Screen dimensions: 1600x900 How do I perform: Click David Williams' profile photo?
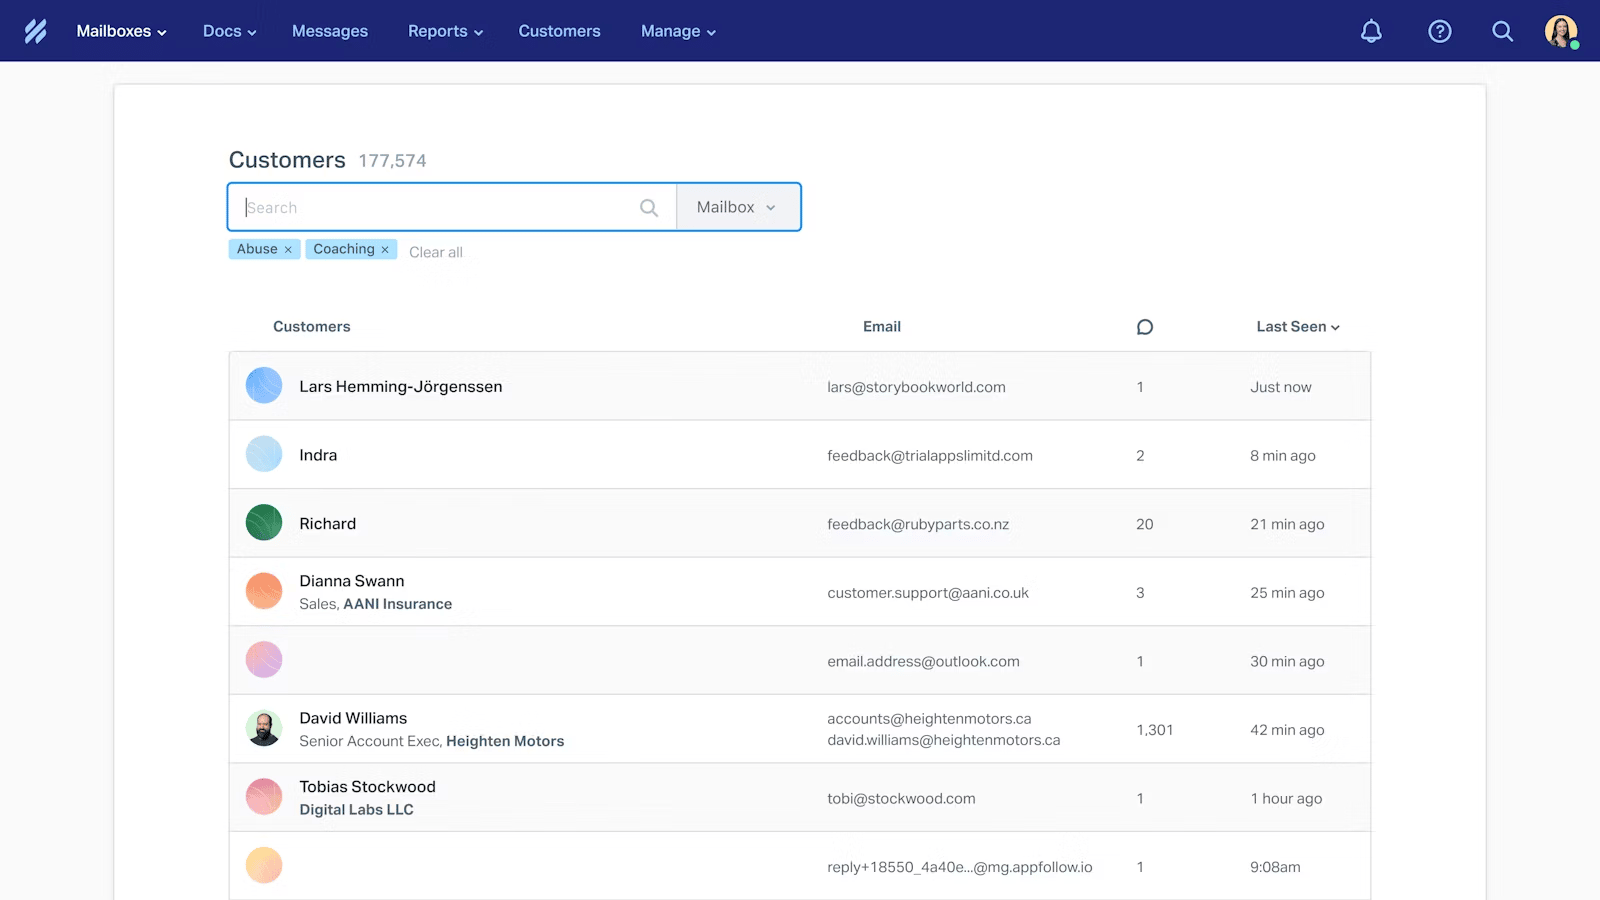tap(264, 729)
